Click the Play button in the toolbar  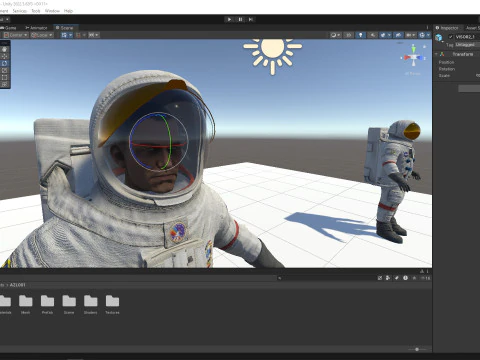point(229,19)
